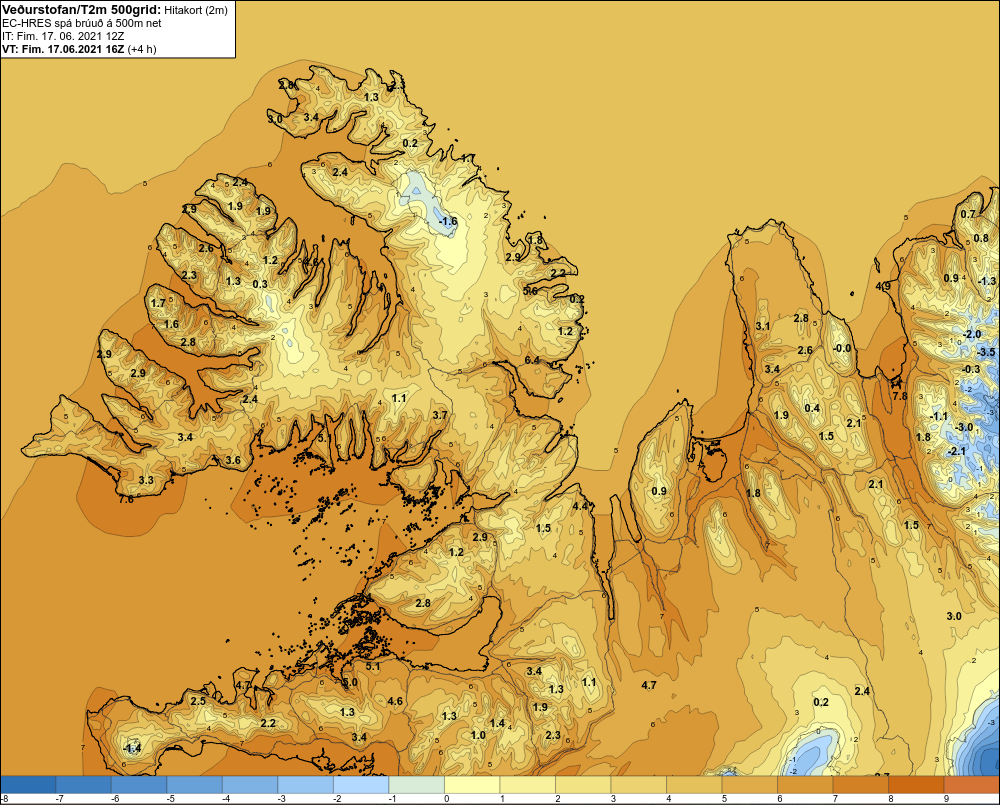This screenshot has width=1000, height=805.
Task: Click the -3.0 temperature value on the map
Action: click(x=964, y=427)
